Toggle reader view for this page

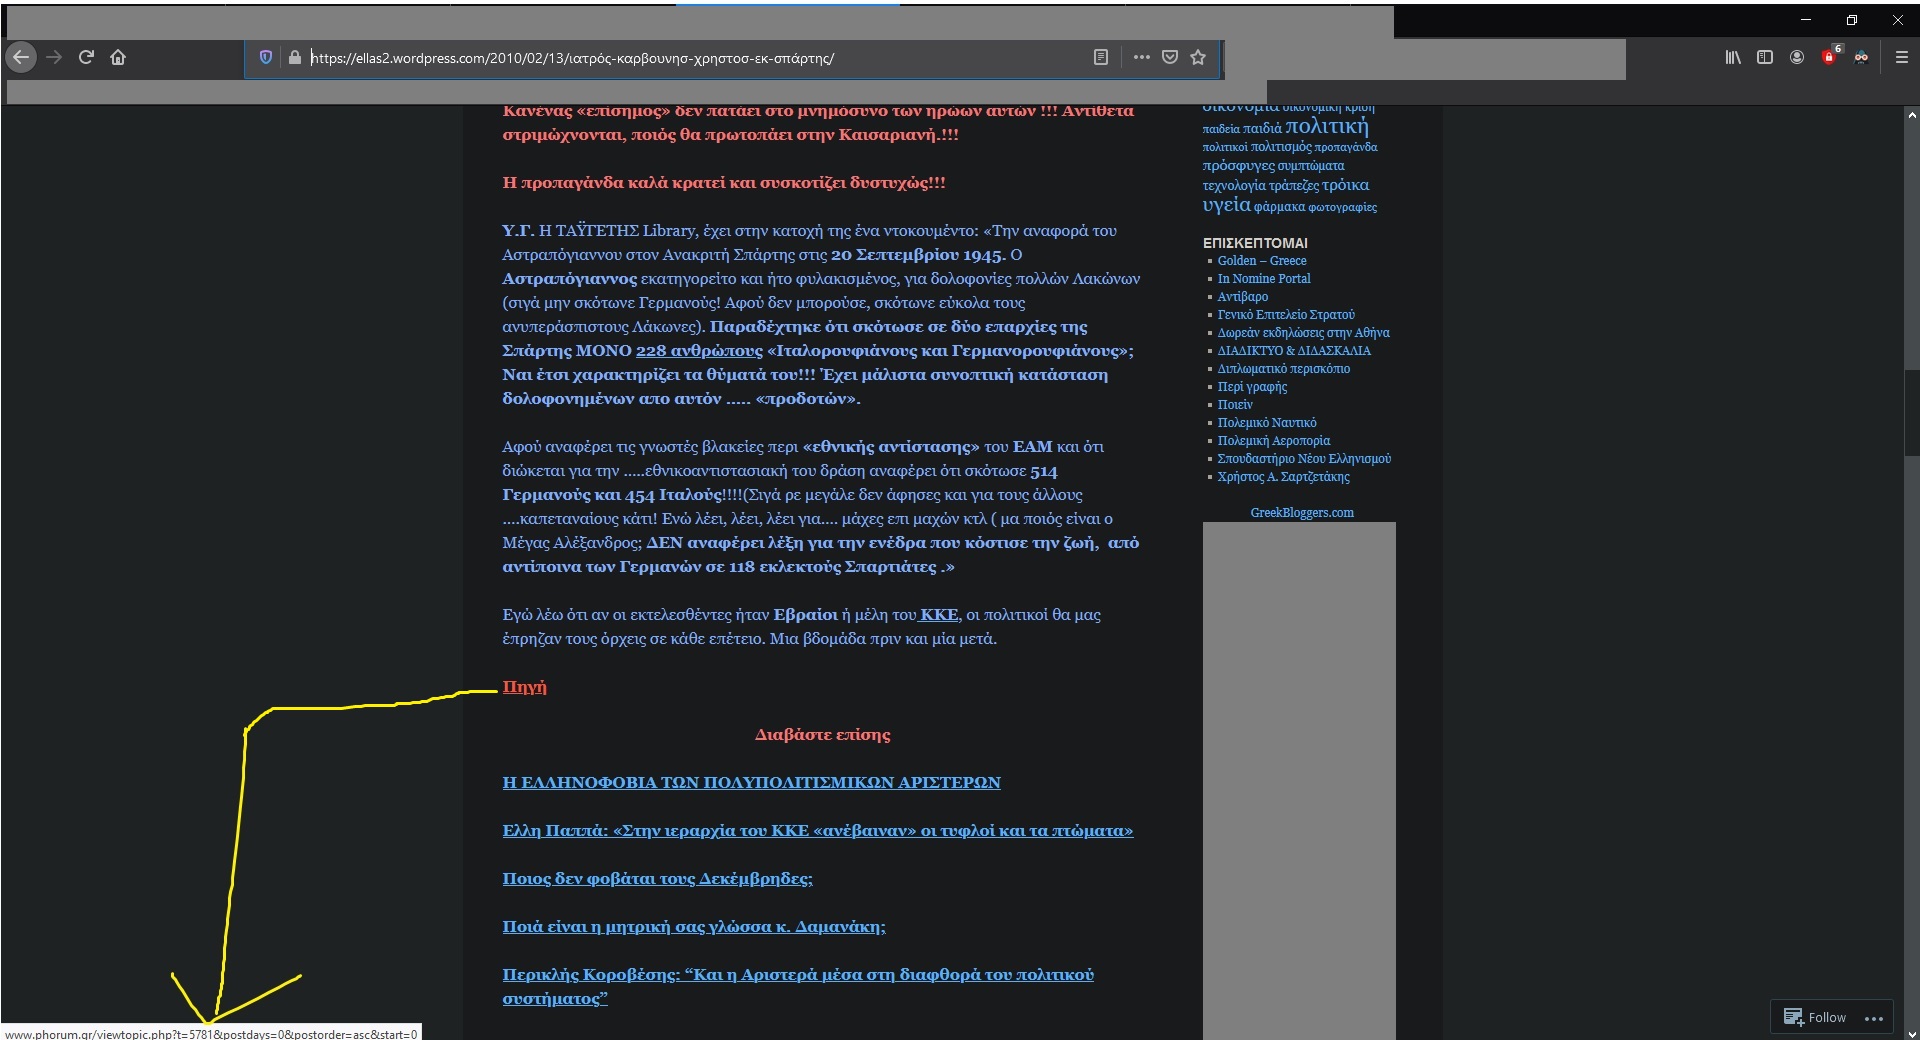click(x=1100, y=57)
